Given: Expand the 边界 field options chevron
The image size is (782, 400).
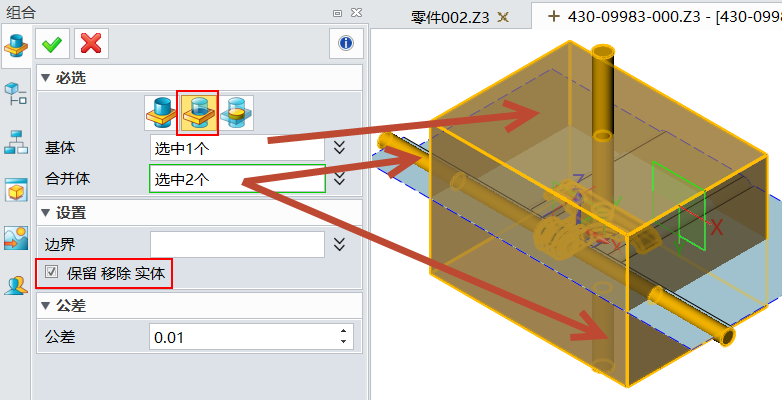Looking at the screenshot, I should click(340, 243).
